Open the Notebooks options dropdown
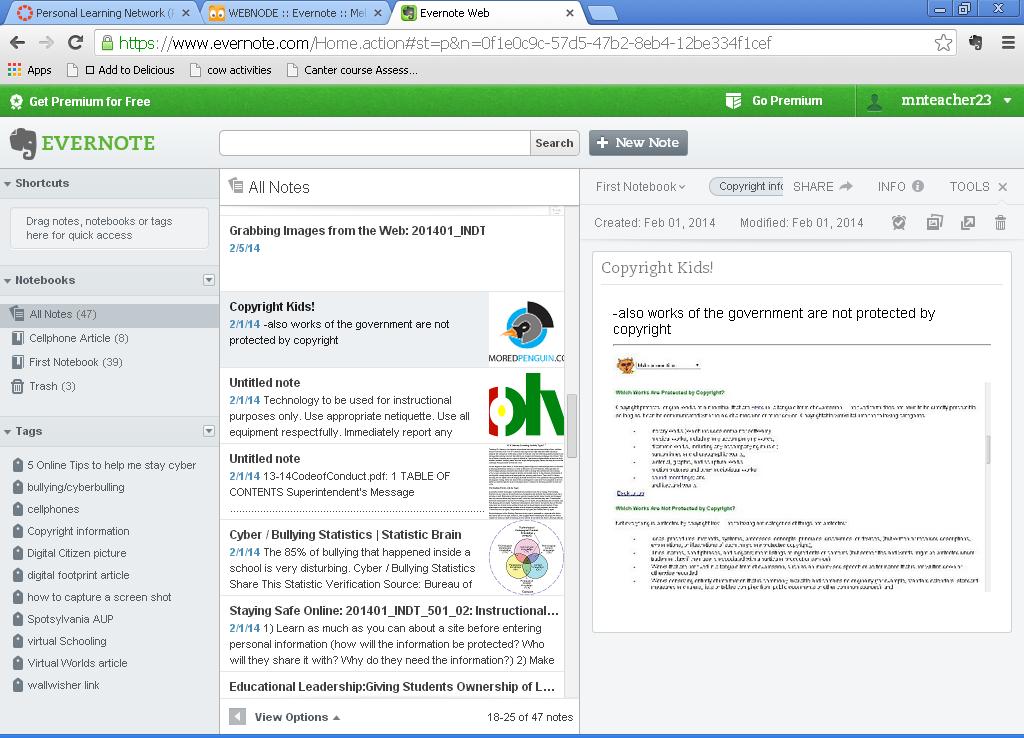The height and width of the screenshot is (738, 1024). pos(209,280)
